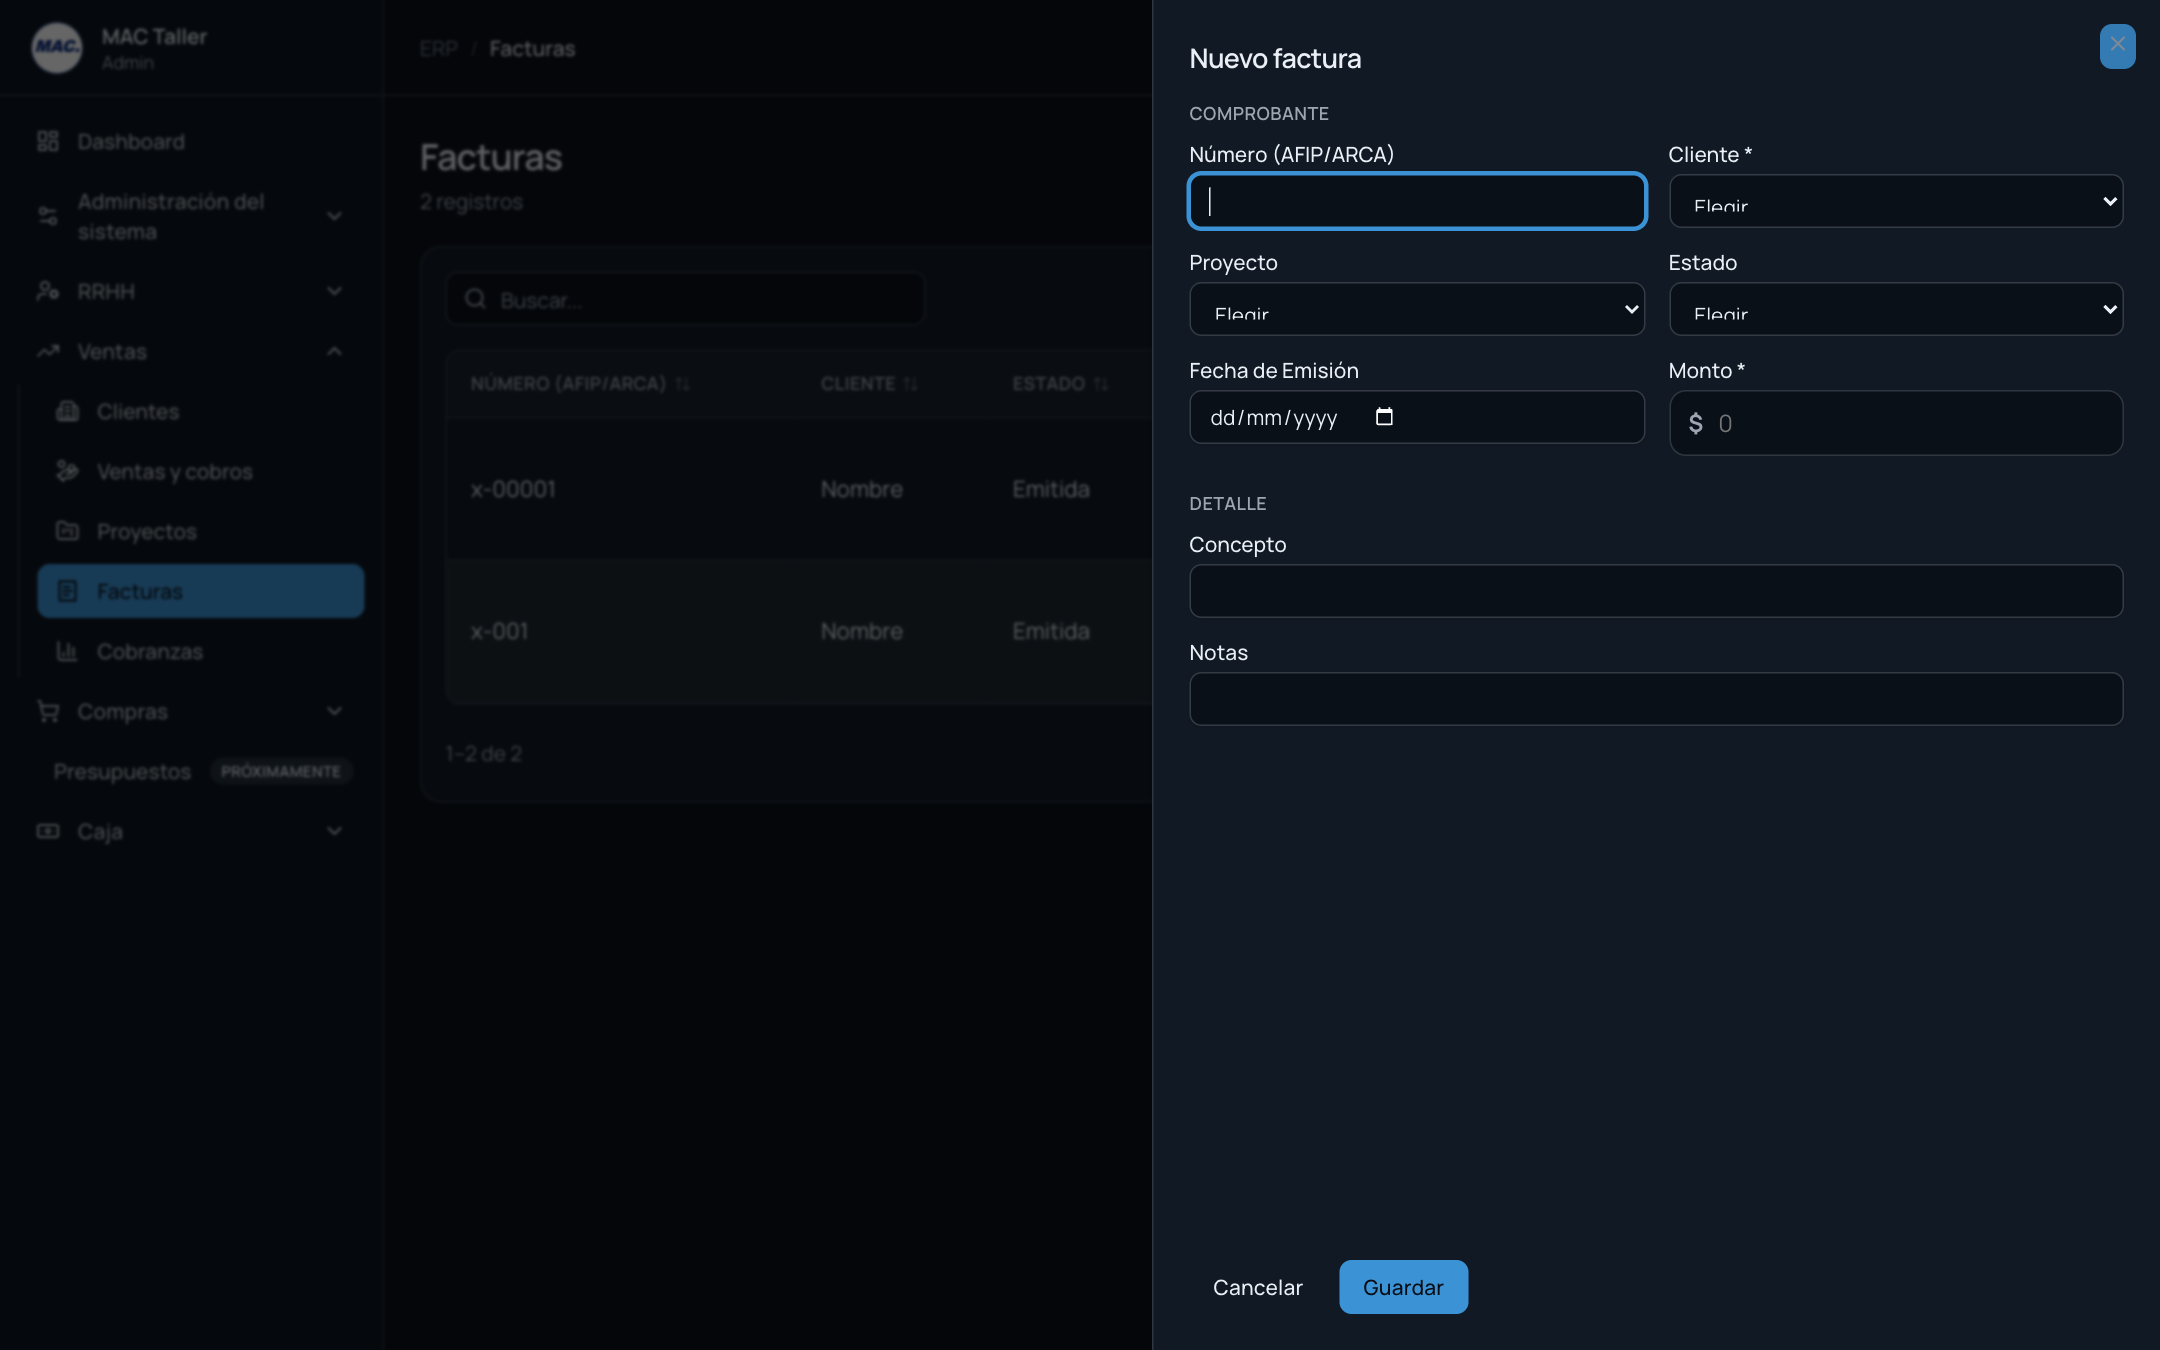2160x1350 pixels.
Task: Click the ERP breadcrumb link
Action: coord(438,48)
